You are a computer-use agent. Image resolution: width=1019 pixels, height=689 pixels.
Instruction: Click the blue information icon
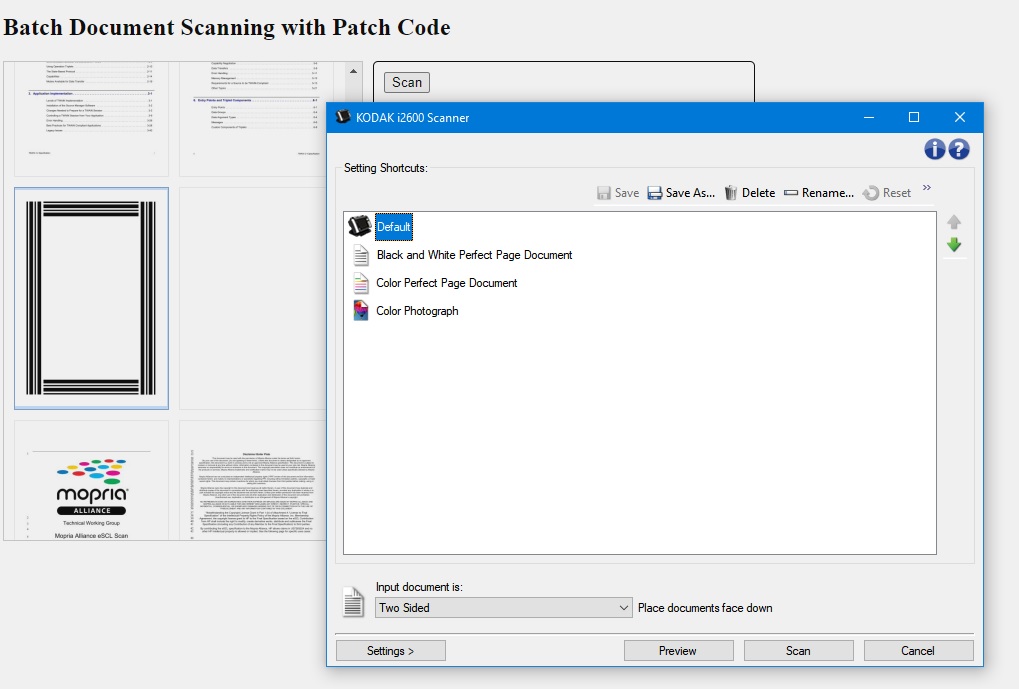(x=935, y=149)
